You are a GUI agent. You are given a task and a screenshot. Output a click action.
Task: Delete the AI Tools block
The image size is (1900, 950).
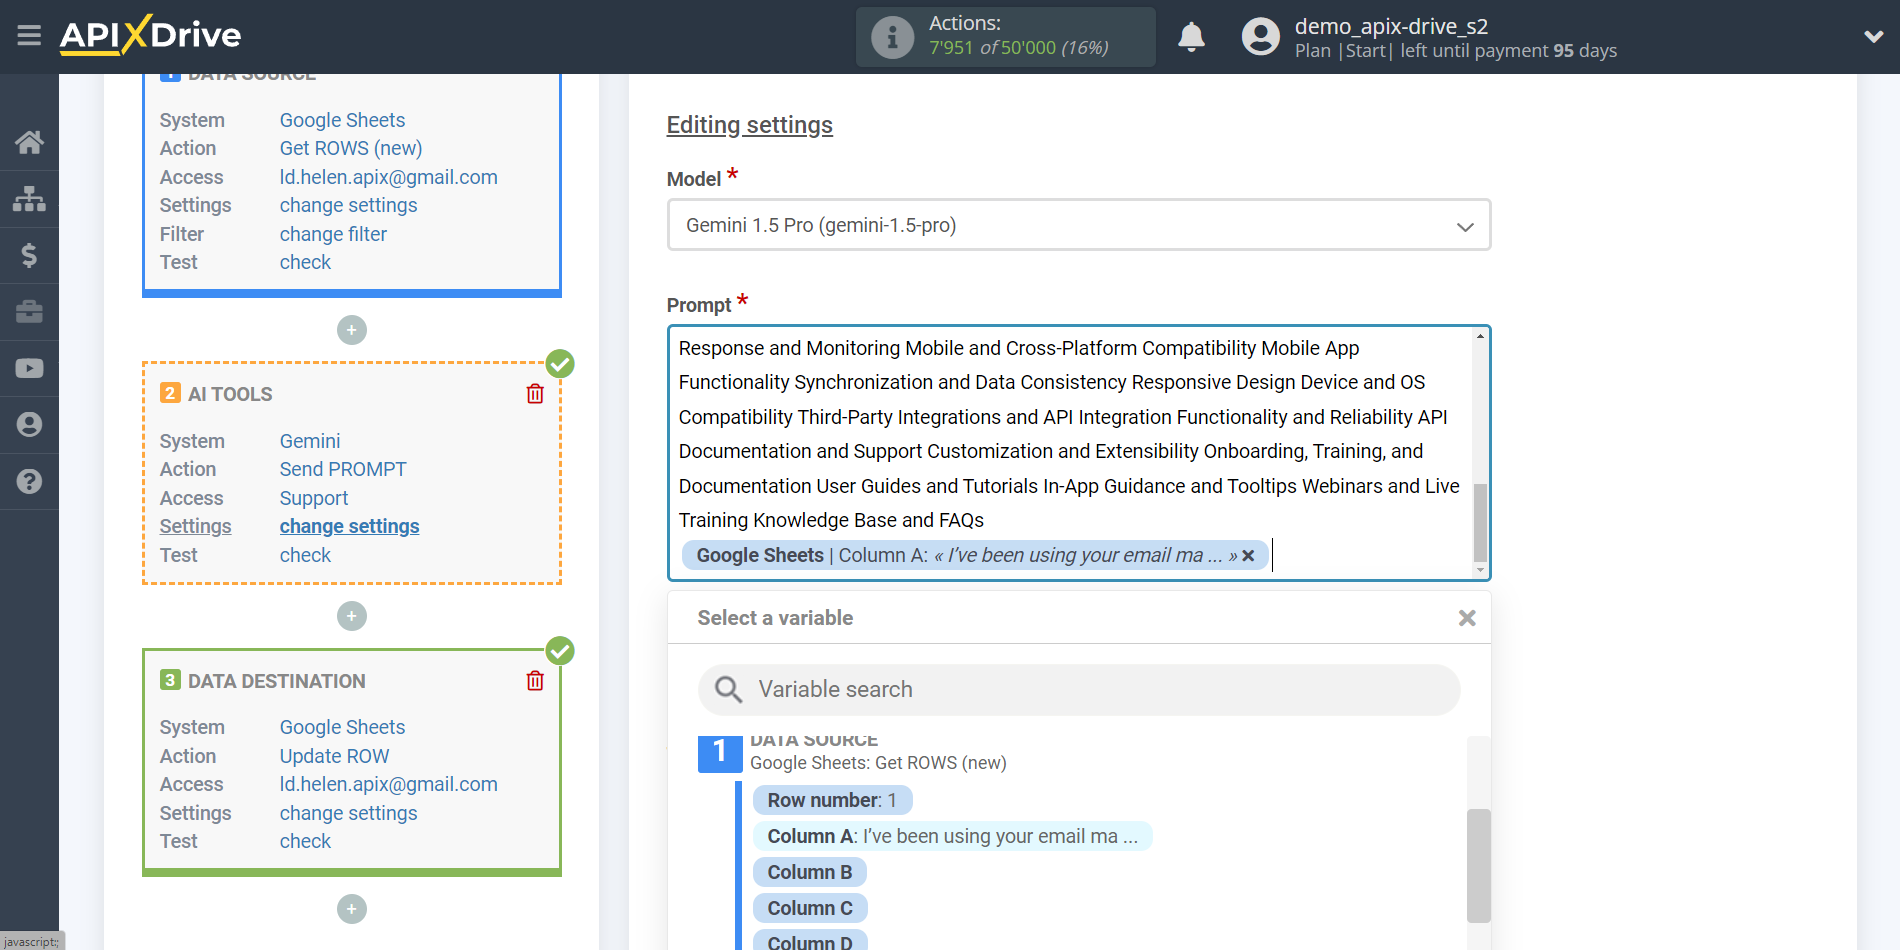pos(535,394)
